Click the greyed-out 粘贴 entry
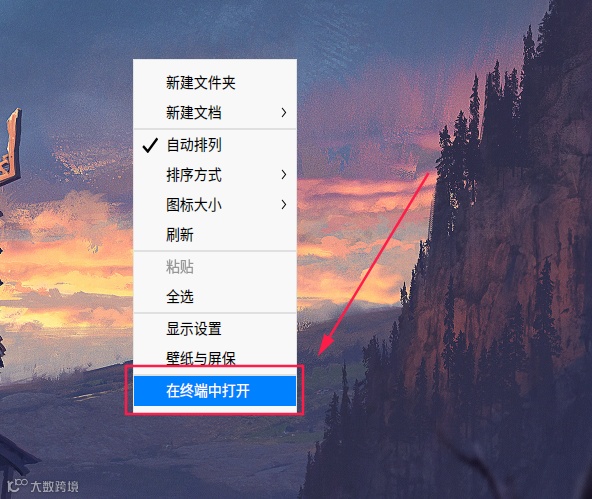The height and width of the screenshot is (499, 592). pyautogui.click(x=215, y=267)
